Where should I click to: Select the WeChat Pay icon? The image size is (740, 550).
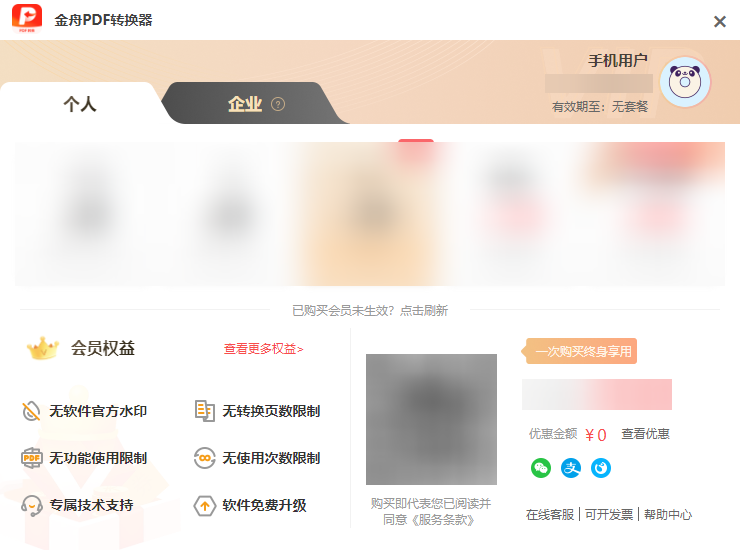(x=541, y=468)
